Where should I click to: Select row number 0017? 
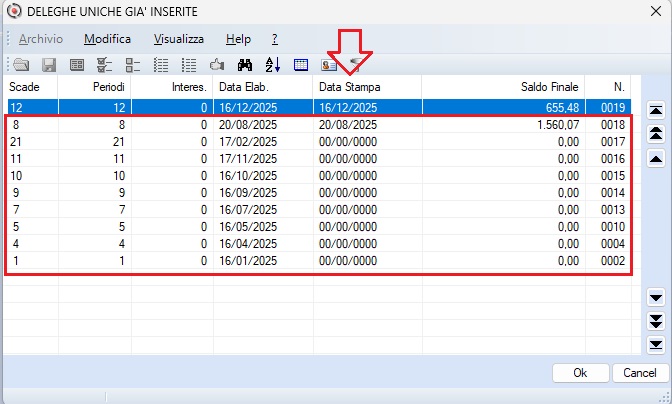[x=613, y=142]
